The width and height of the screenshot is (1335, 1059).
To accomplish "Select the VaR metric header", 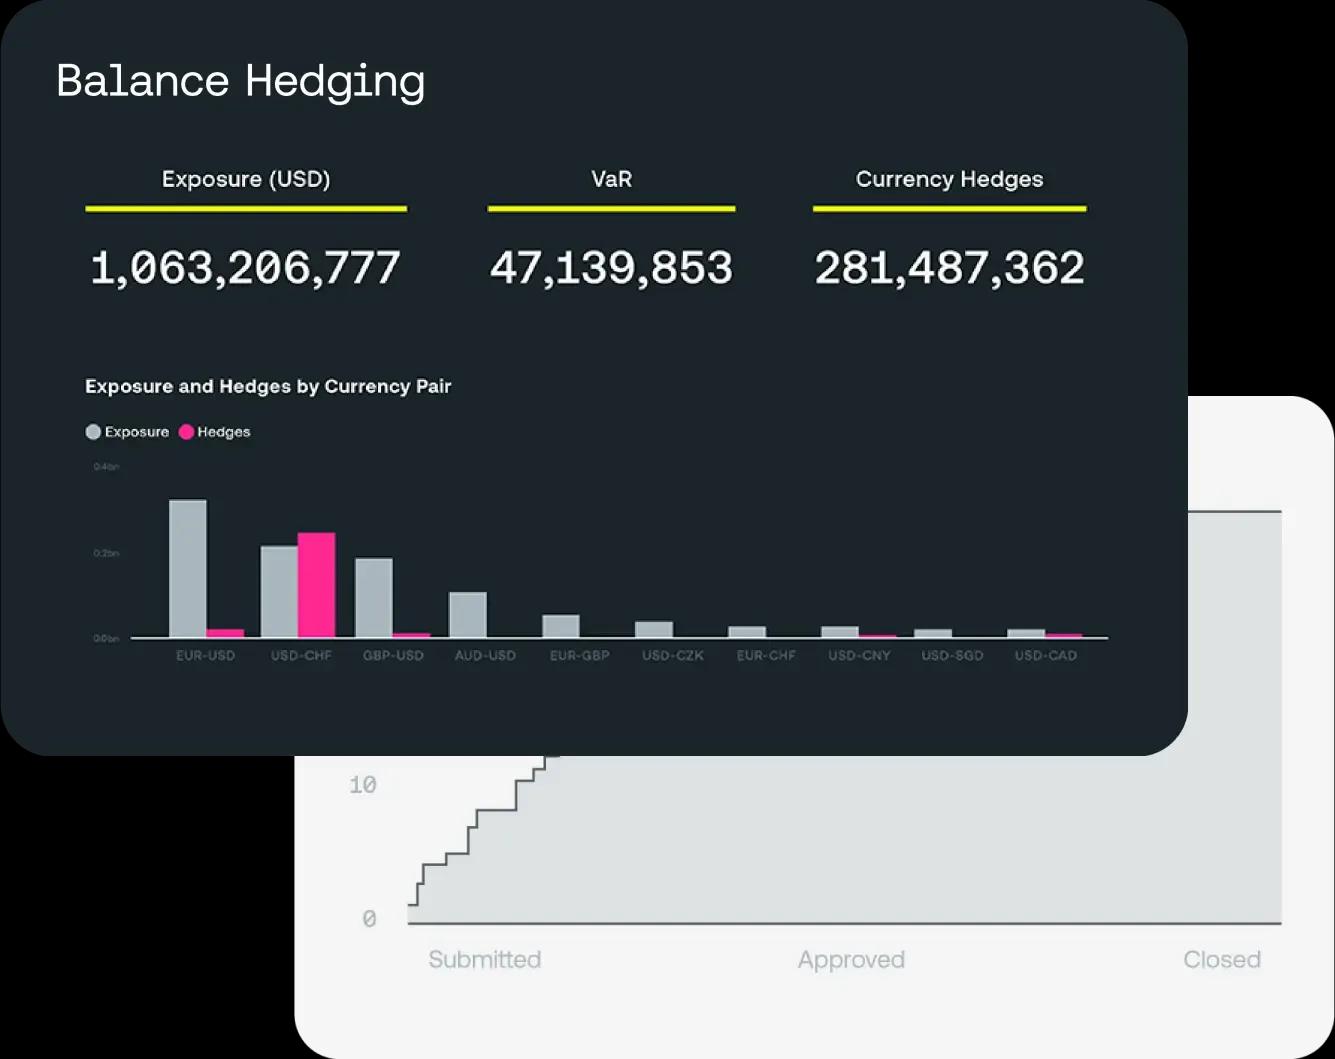I will click(x=611, y=180).
